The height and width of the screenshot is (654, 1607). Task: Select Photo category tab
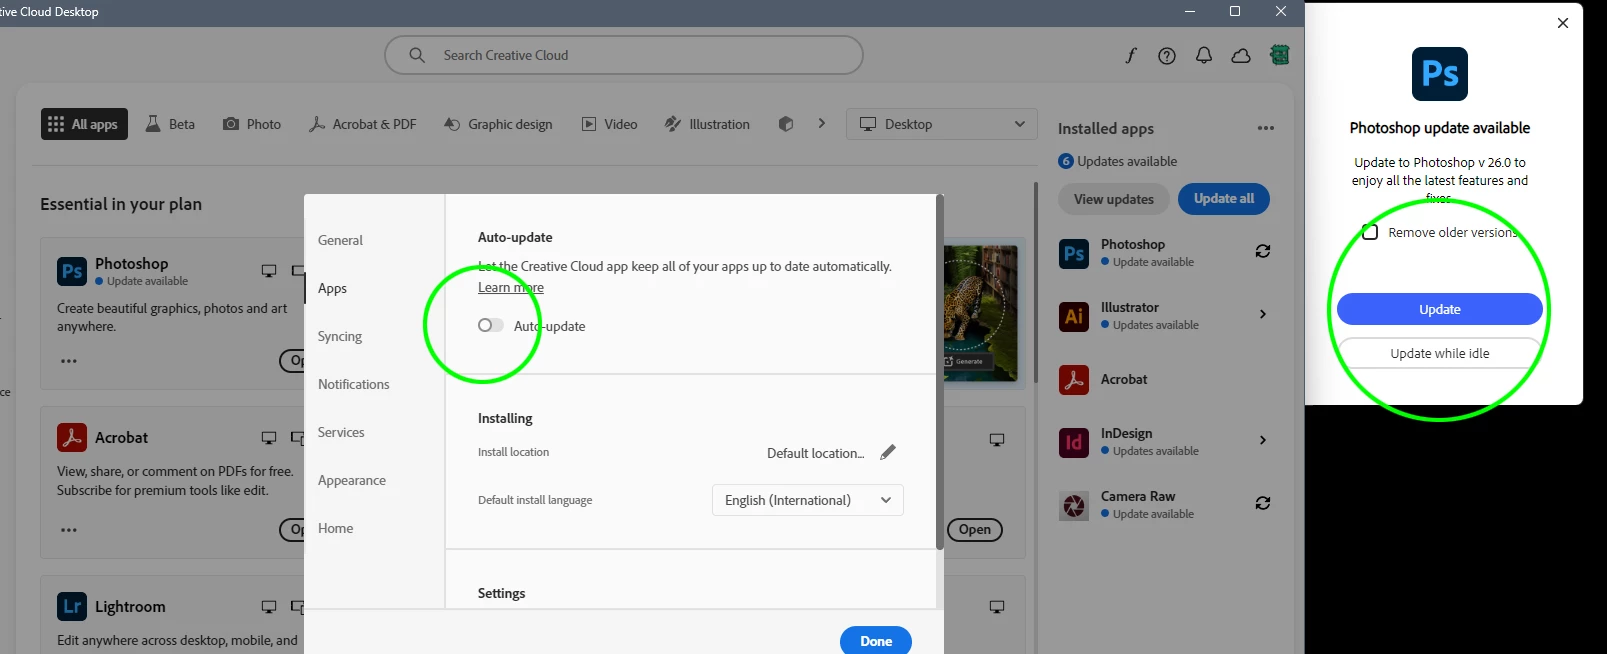click(x=252, y=124)
